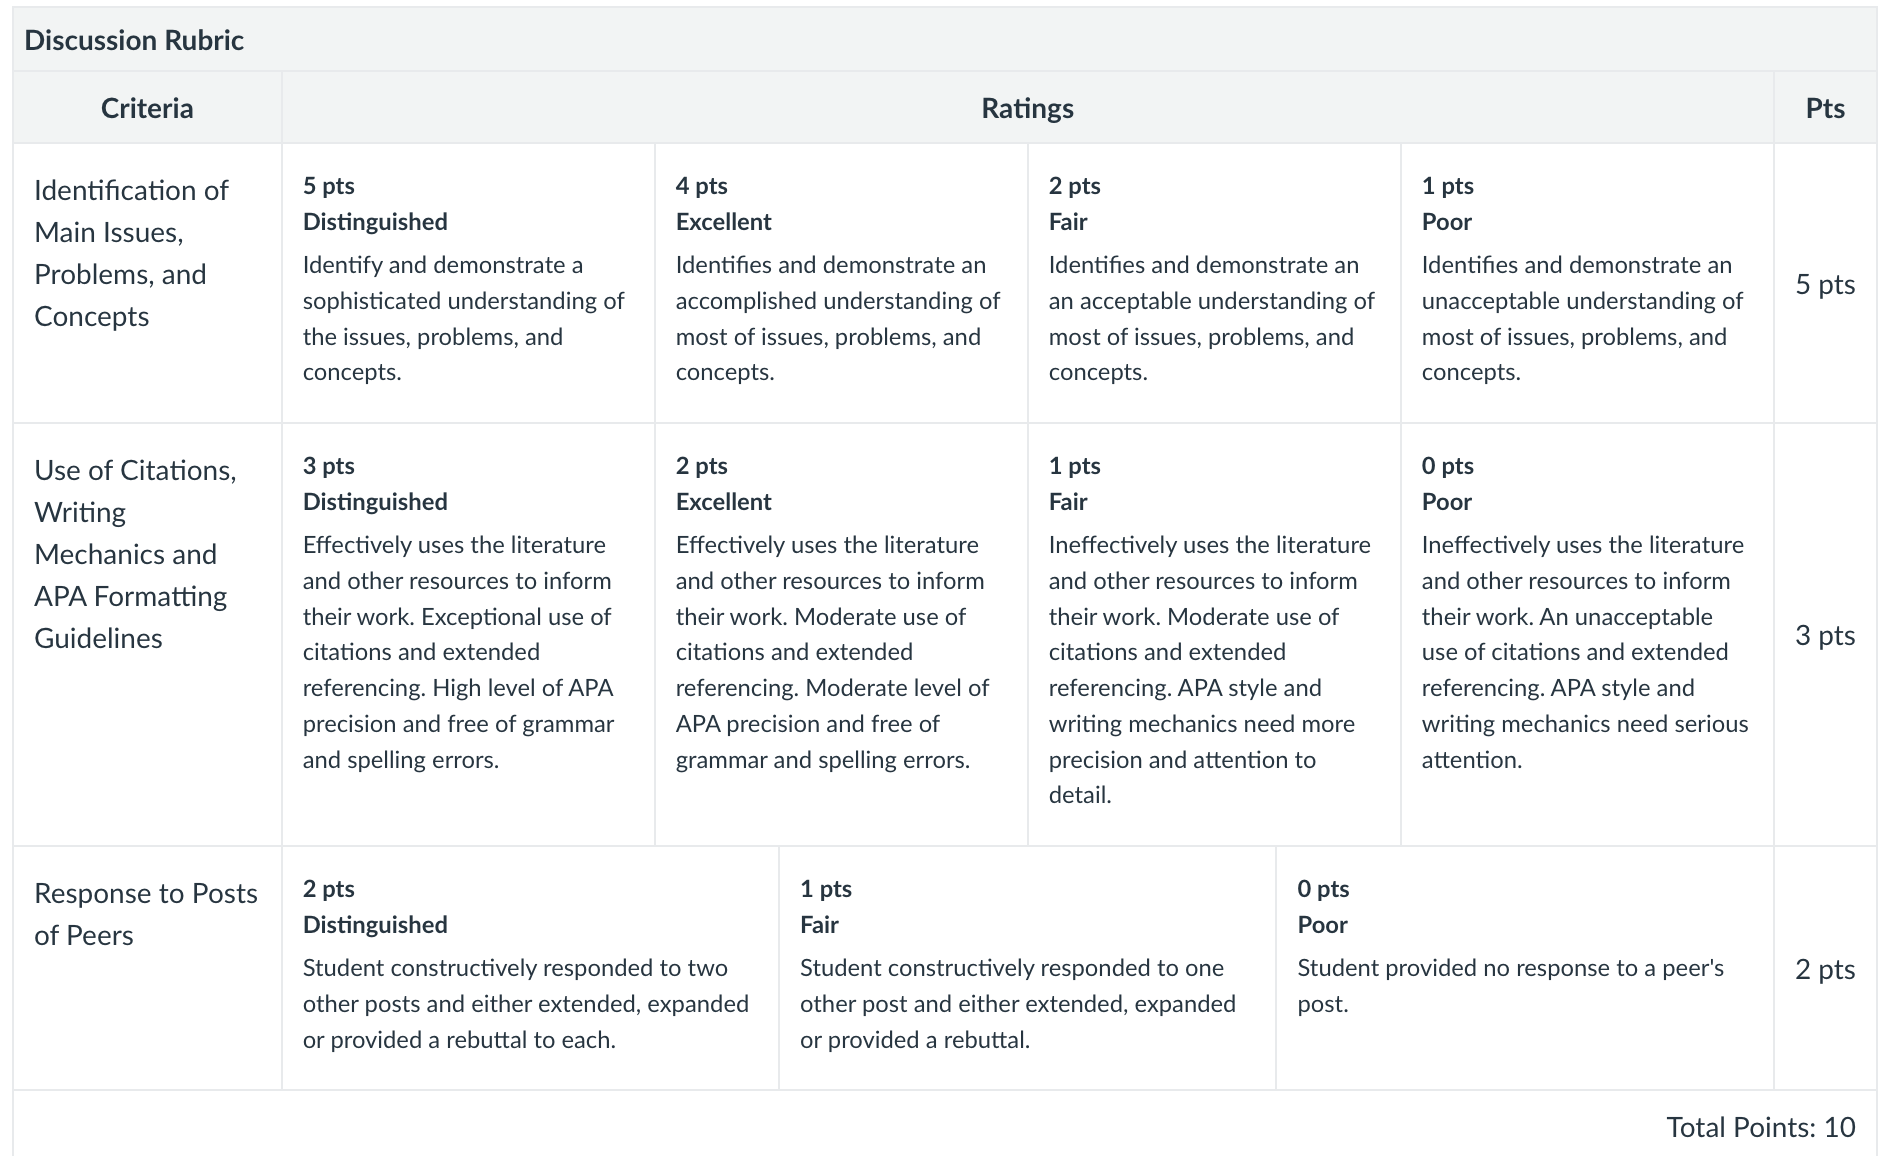This screenshot has height=1156, width=1900.
Task: Select 1 pts Poor rating for Main Issues
Action: pos(1587,283)
